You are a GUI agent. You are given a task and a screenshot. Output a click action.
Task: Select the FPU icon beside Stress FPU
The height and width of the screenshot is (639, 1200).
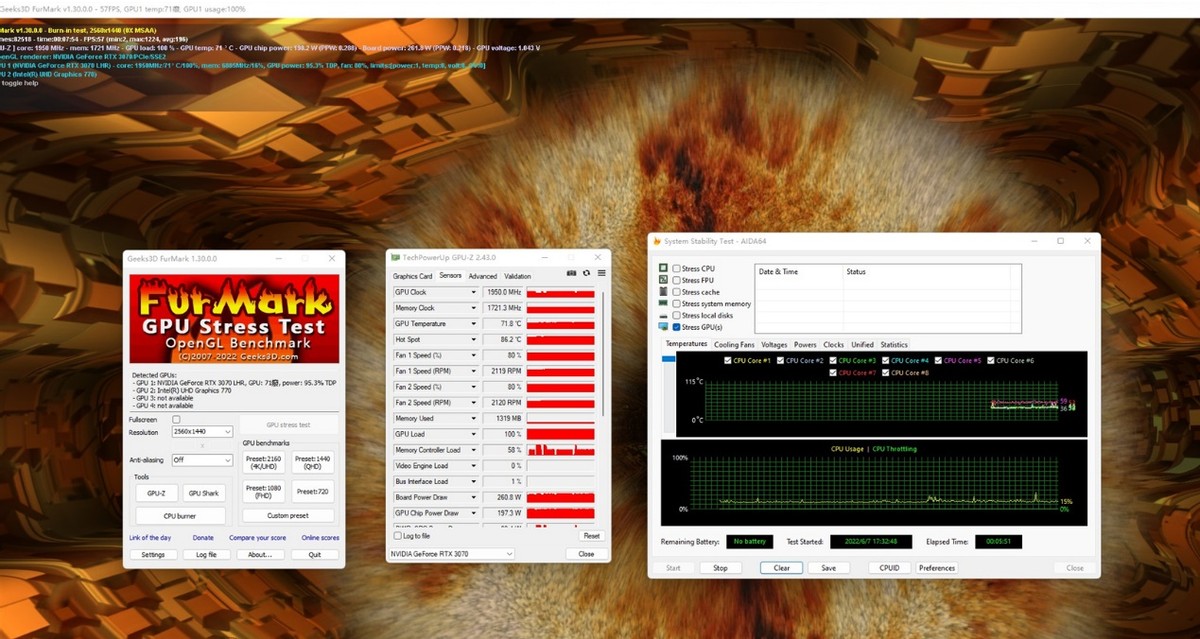(x=664, y=280)
